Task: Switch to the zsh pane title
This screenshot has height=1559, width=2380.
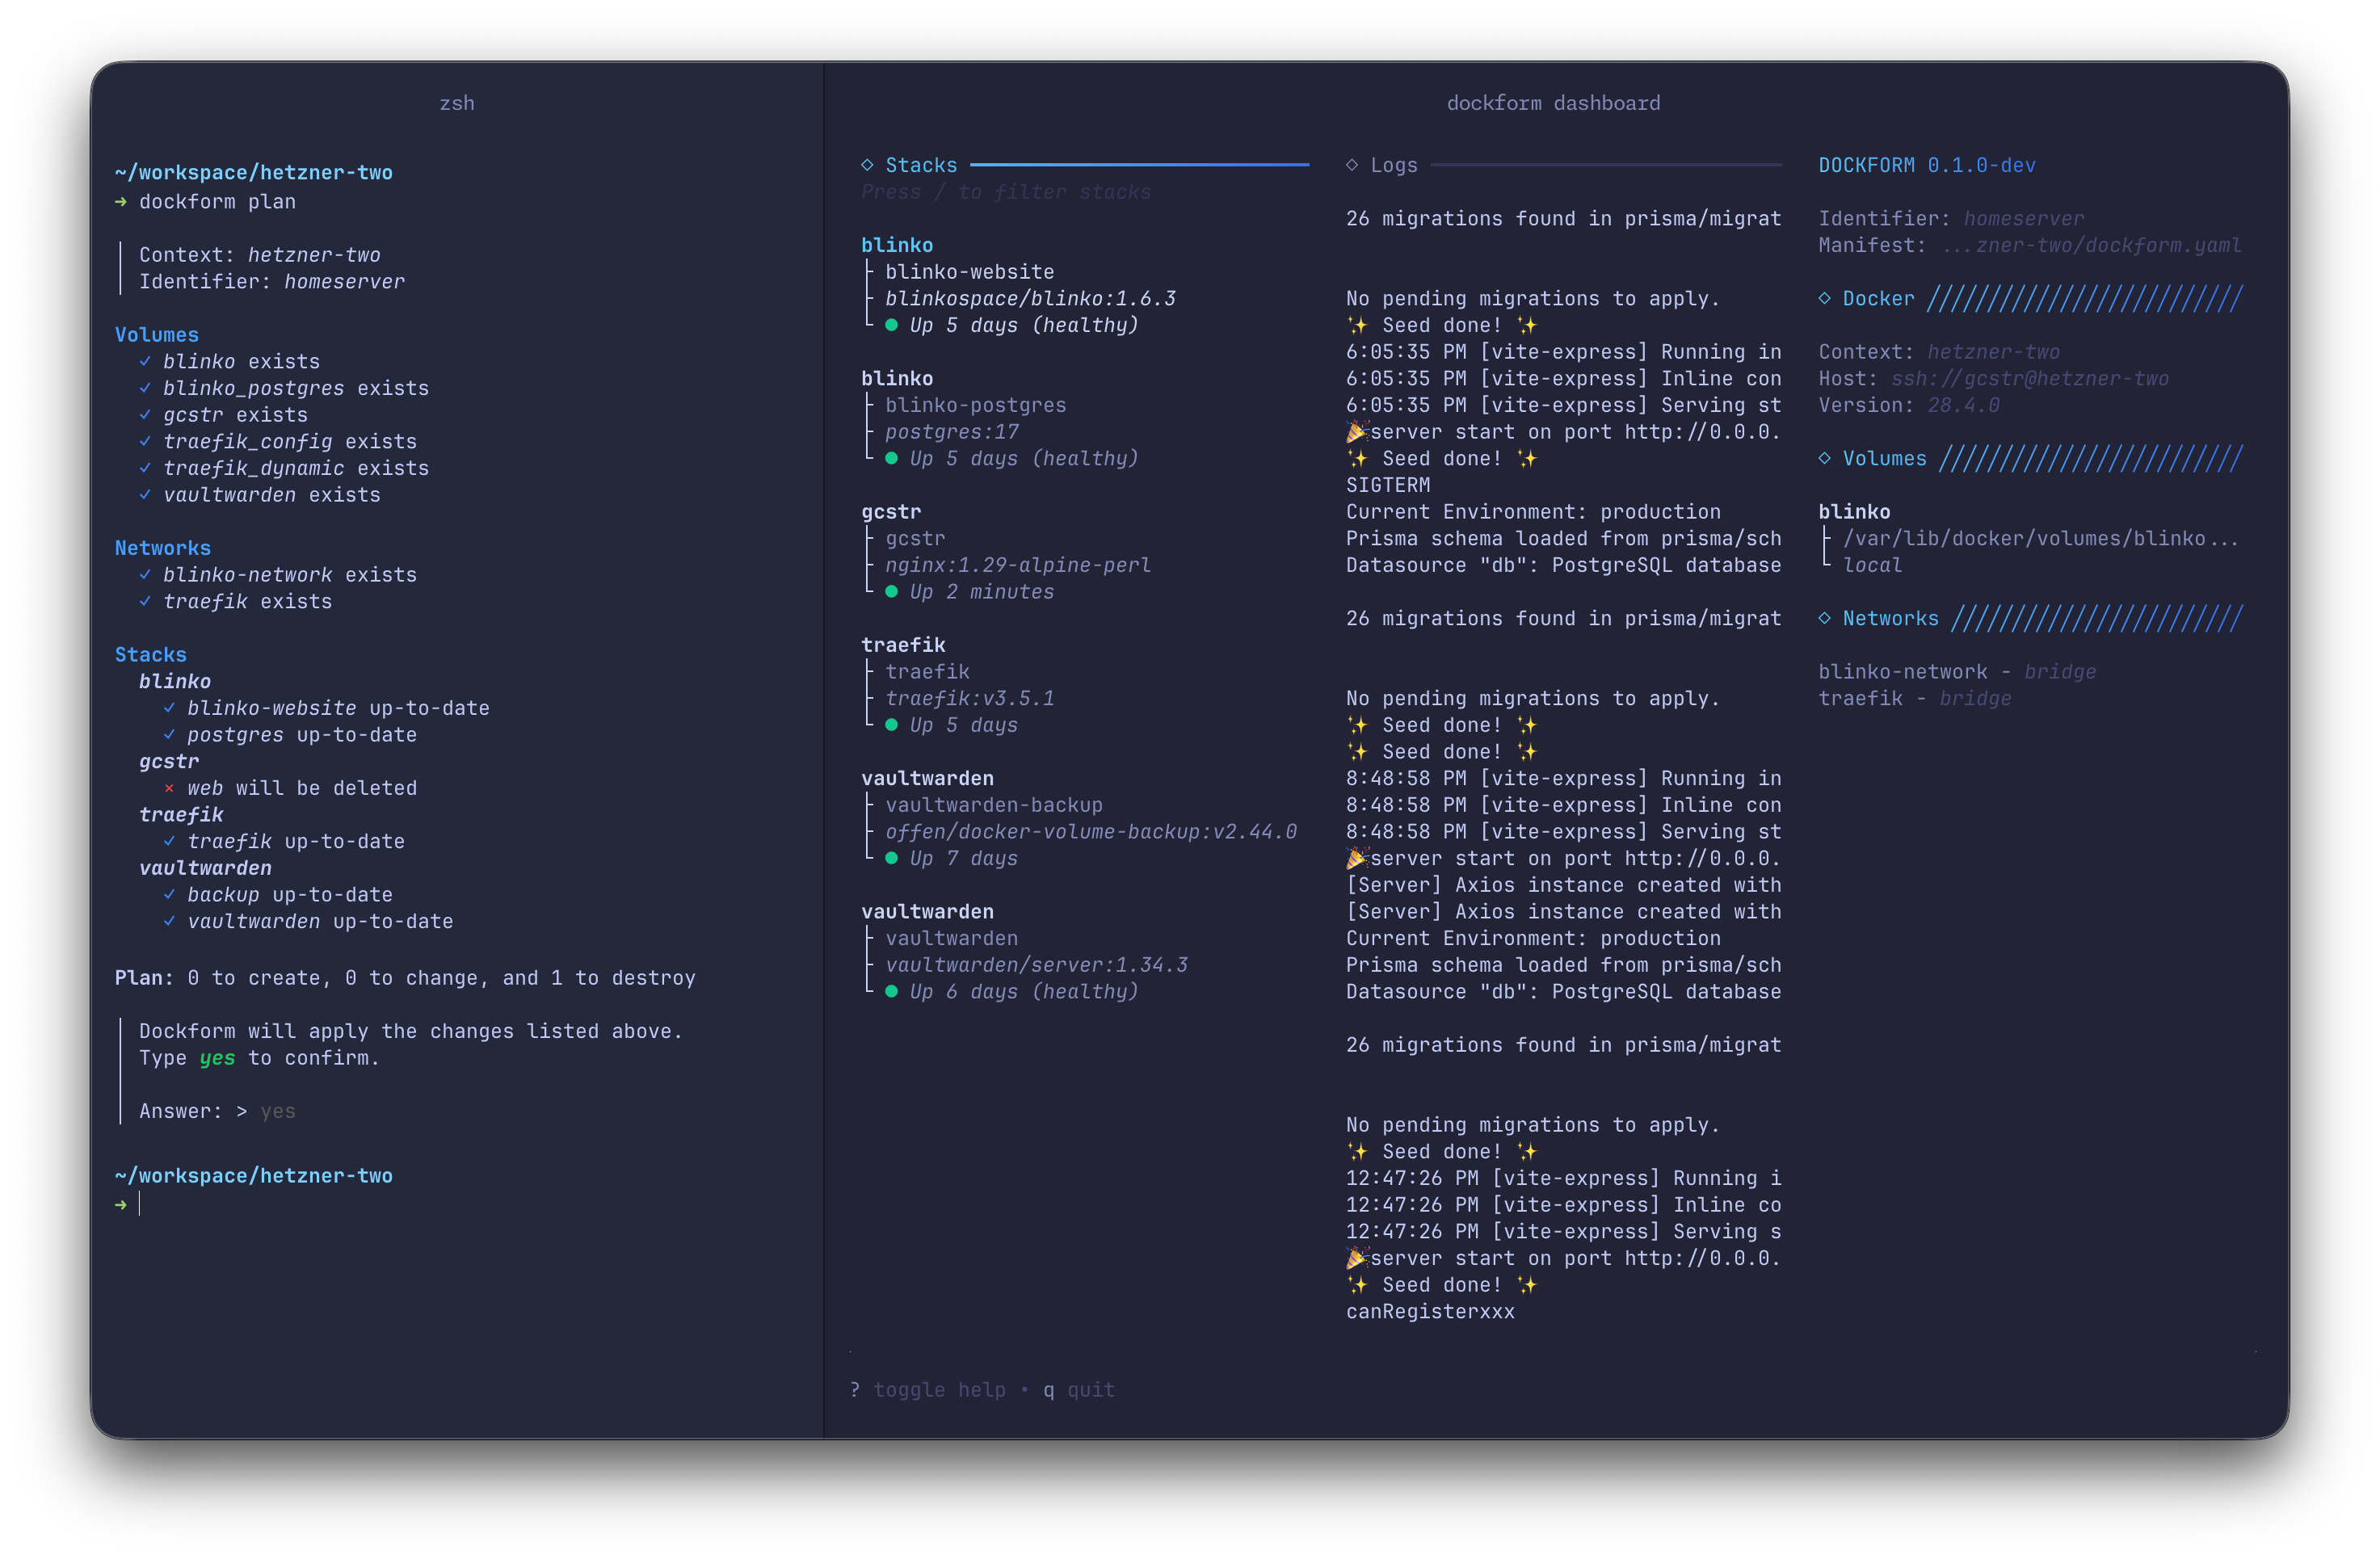Action: coord(457,103)
